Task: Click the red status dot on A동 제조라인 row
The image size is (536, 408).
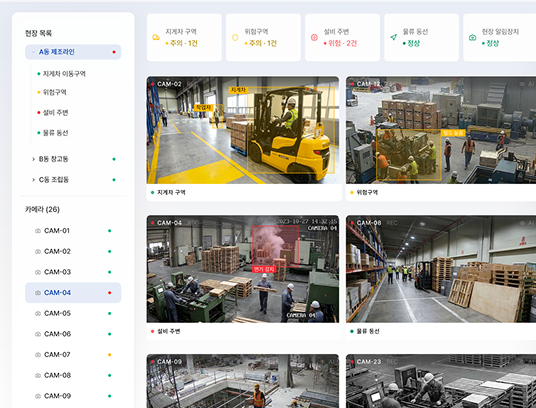Action: point(114,52)
